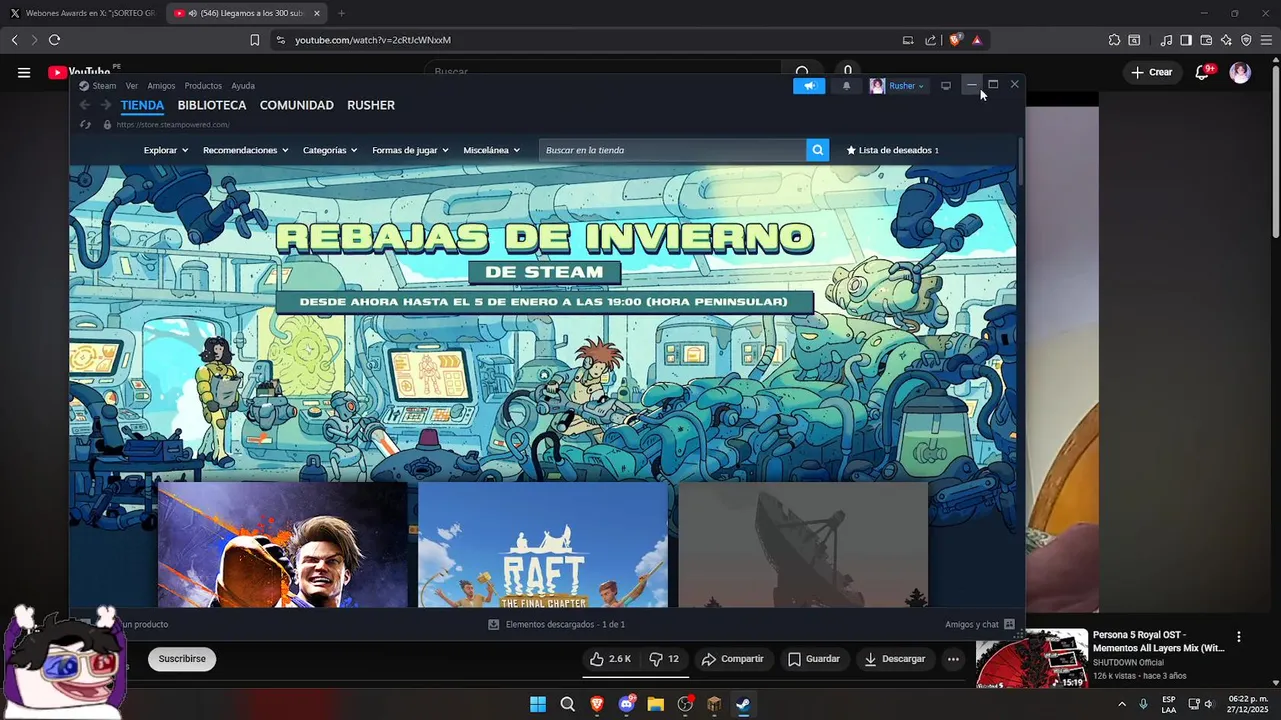This screenshot has height=720, width=1281.
Task: Open Brave Leo AI sparkle icon
Action: tap(1226, 40)
